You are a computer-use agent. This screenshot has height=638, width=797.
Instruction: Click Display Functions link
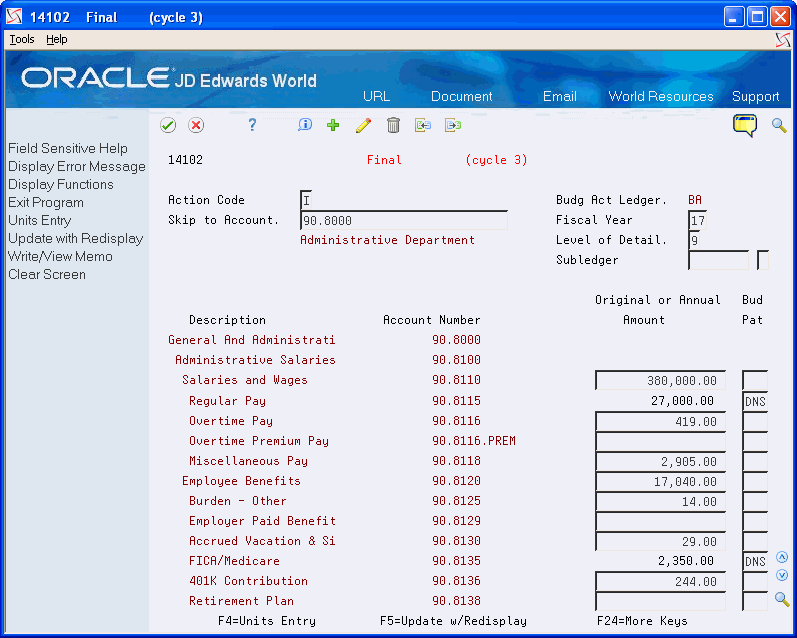(x=60, y=185)
